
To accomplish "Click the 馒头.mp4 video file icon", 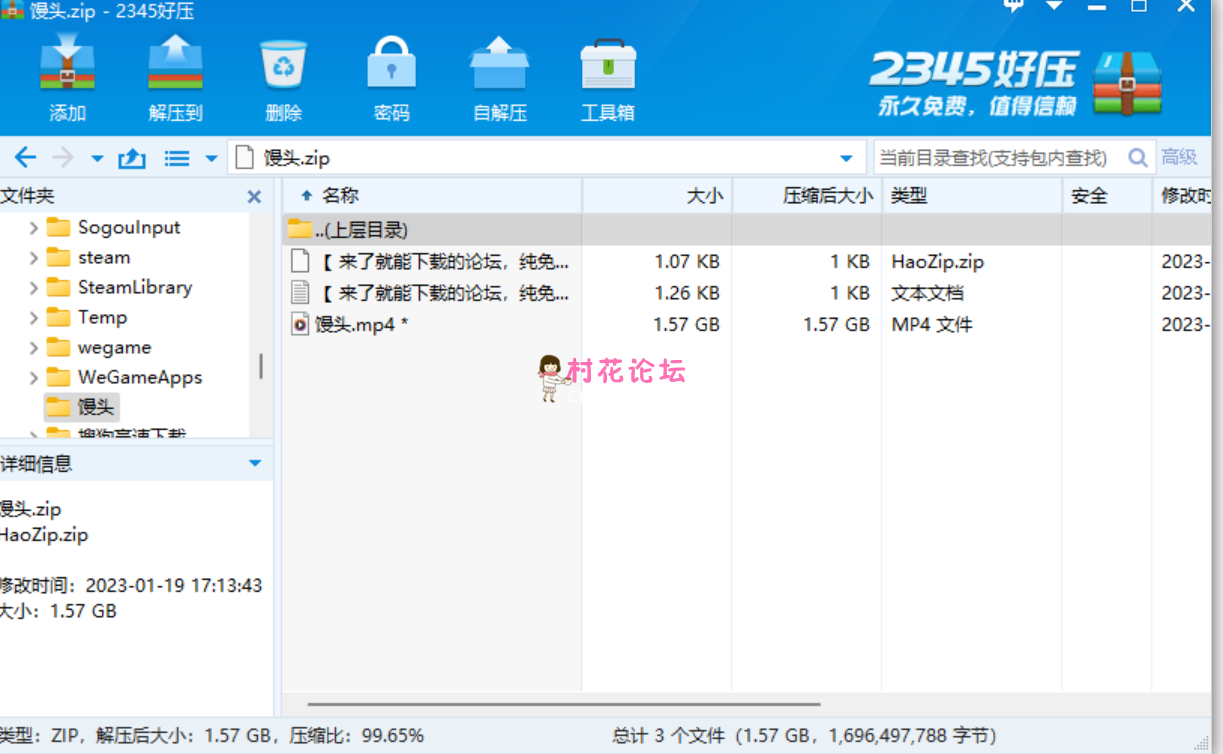I will pos(300,324).
